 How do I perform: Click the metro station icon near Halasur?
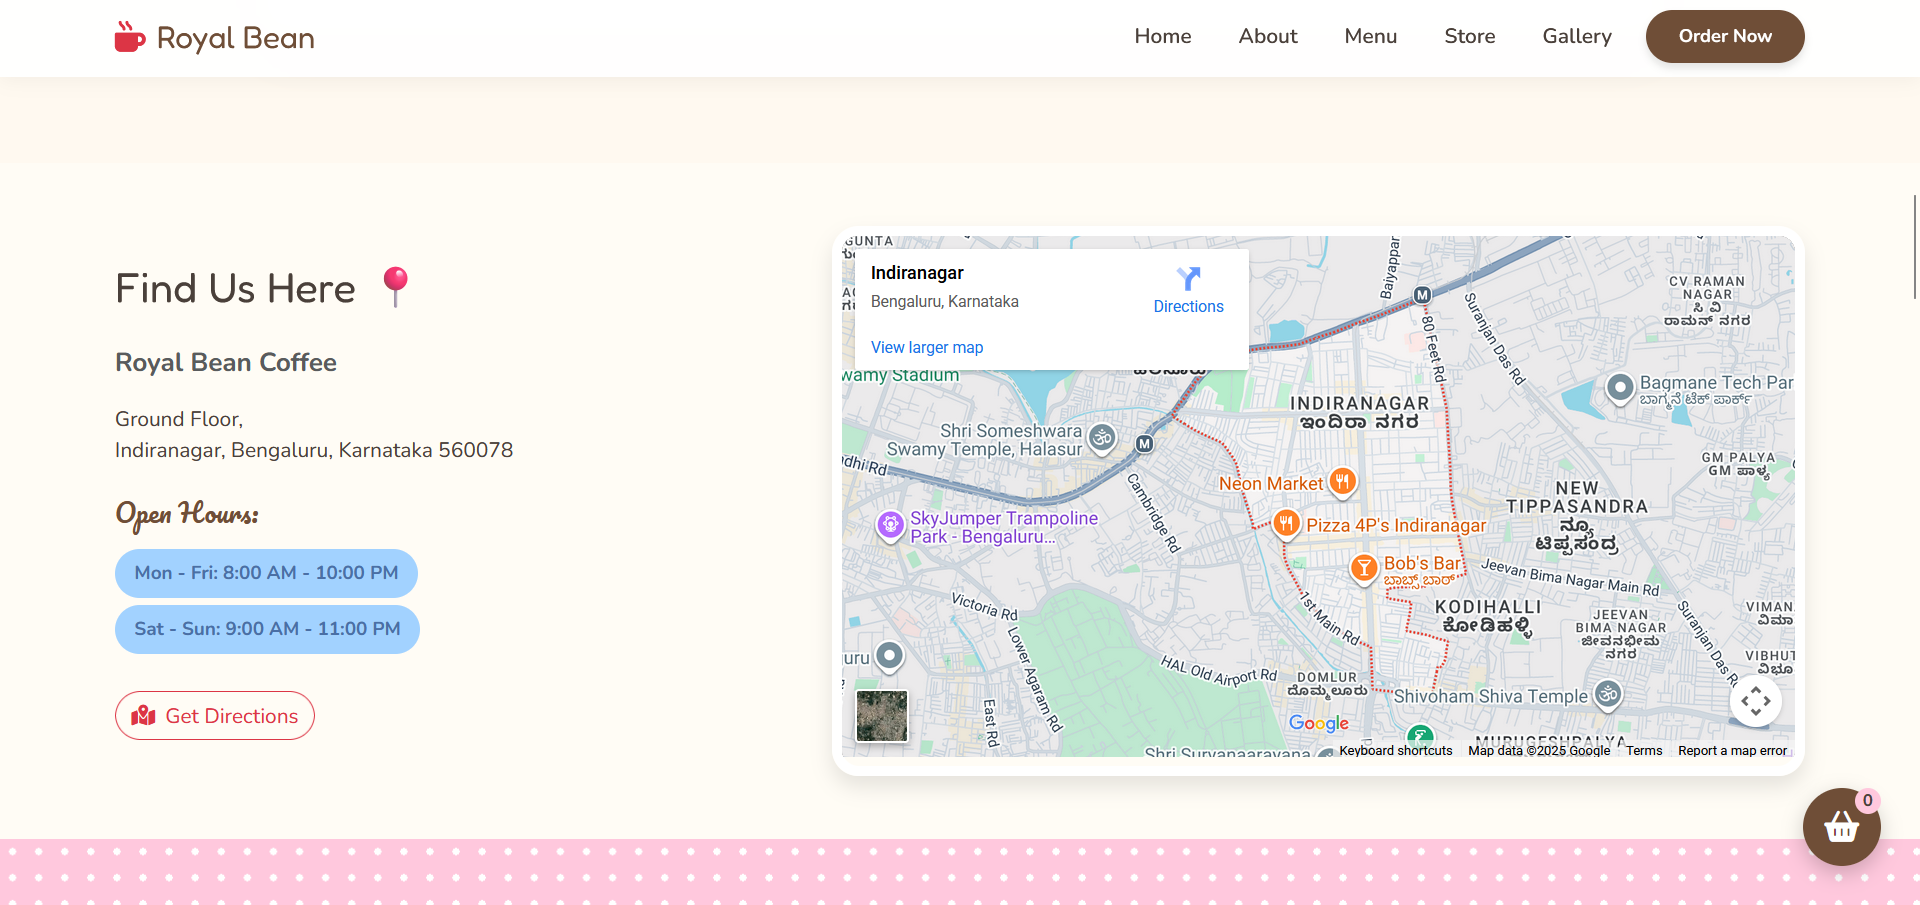pos(1143,444)
